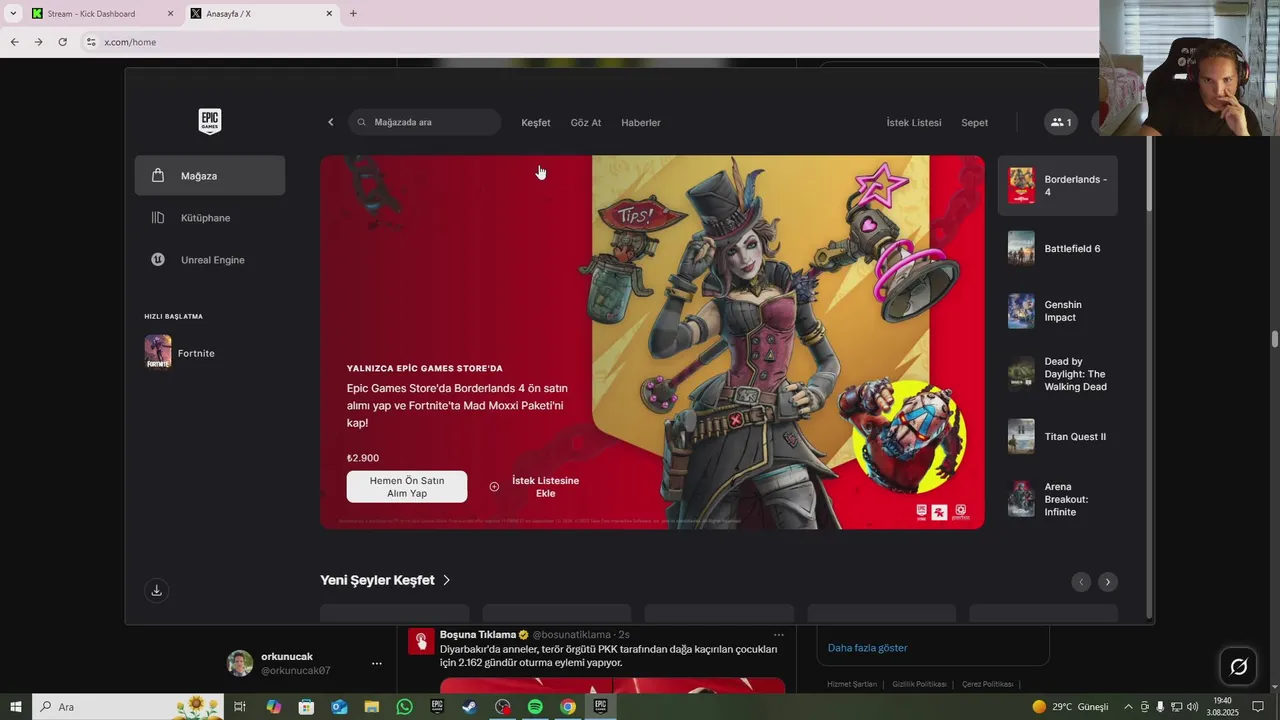Image resolution: width=1280 pixels, height=720 pixels.
Task: Click the browser page scrollbar thumb
Action: pyautogui.click(x=1275, y=339)
